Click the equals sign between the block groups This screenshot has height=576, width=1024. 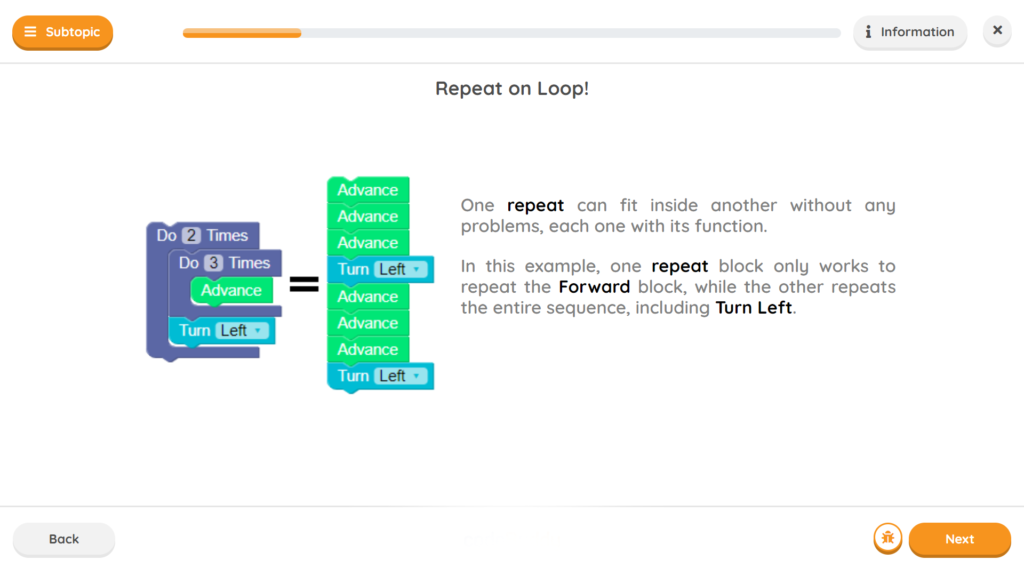pyautogui.click(x=304, y=285)
